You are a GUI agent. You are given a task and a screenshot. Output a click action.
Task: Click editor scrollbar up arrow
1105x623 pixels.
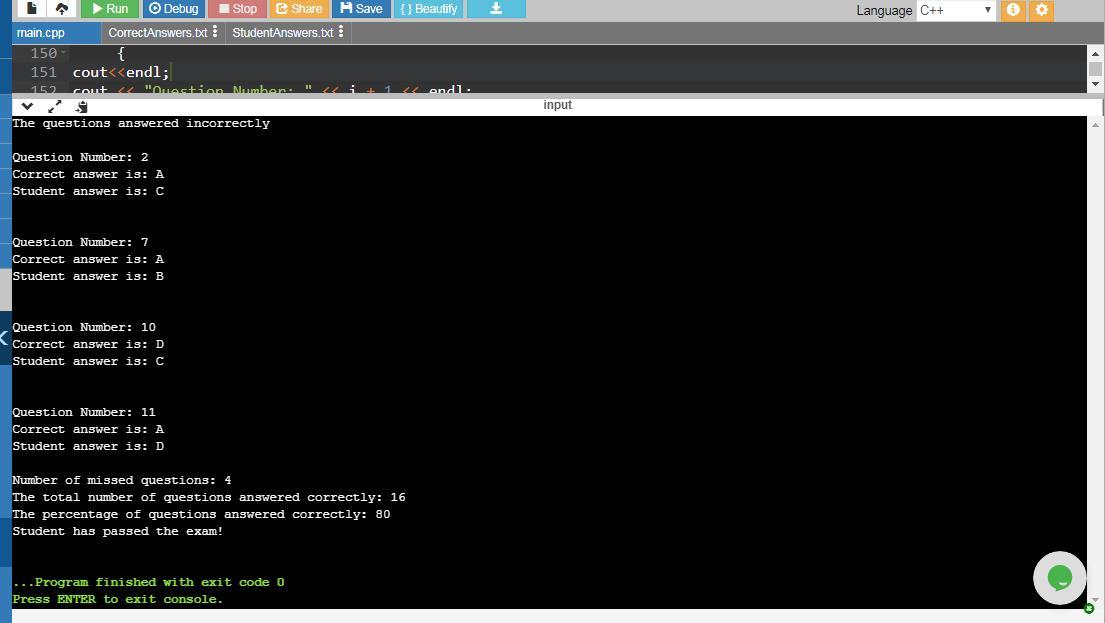coord(1095,54)
